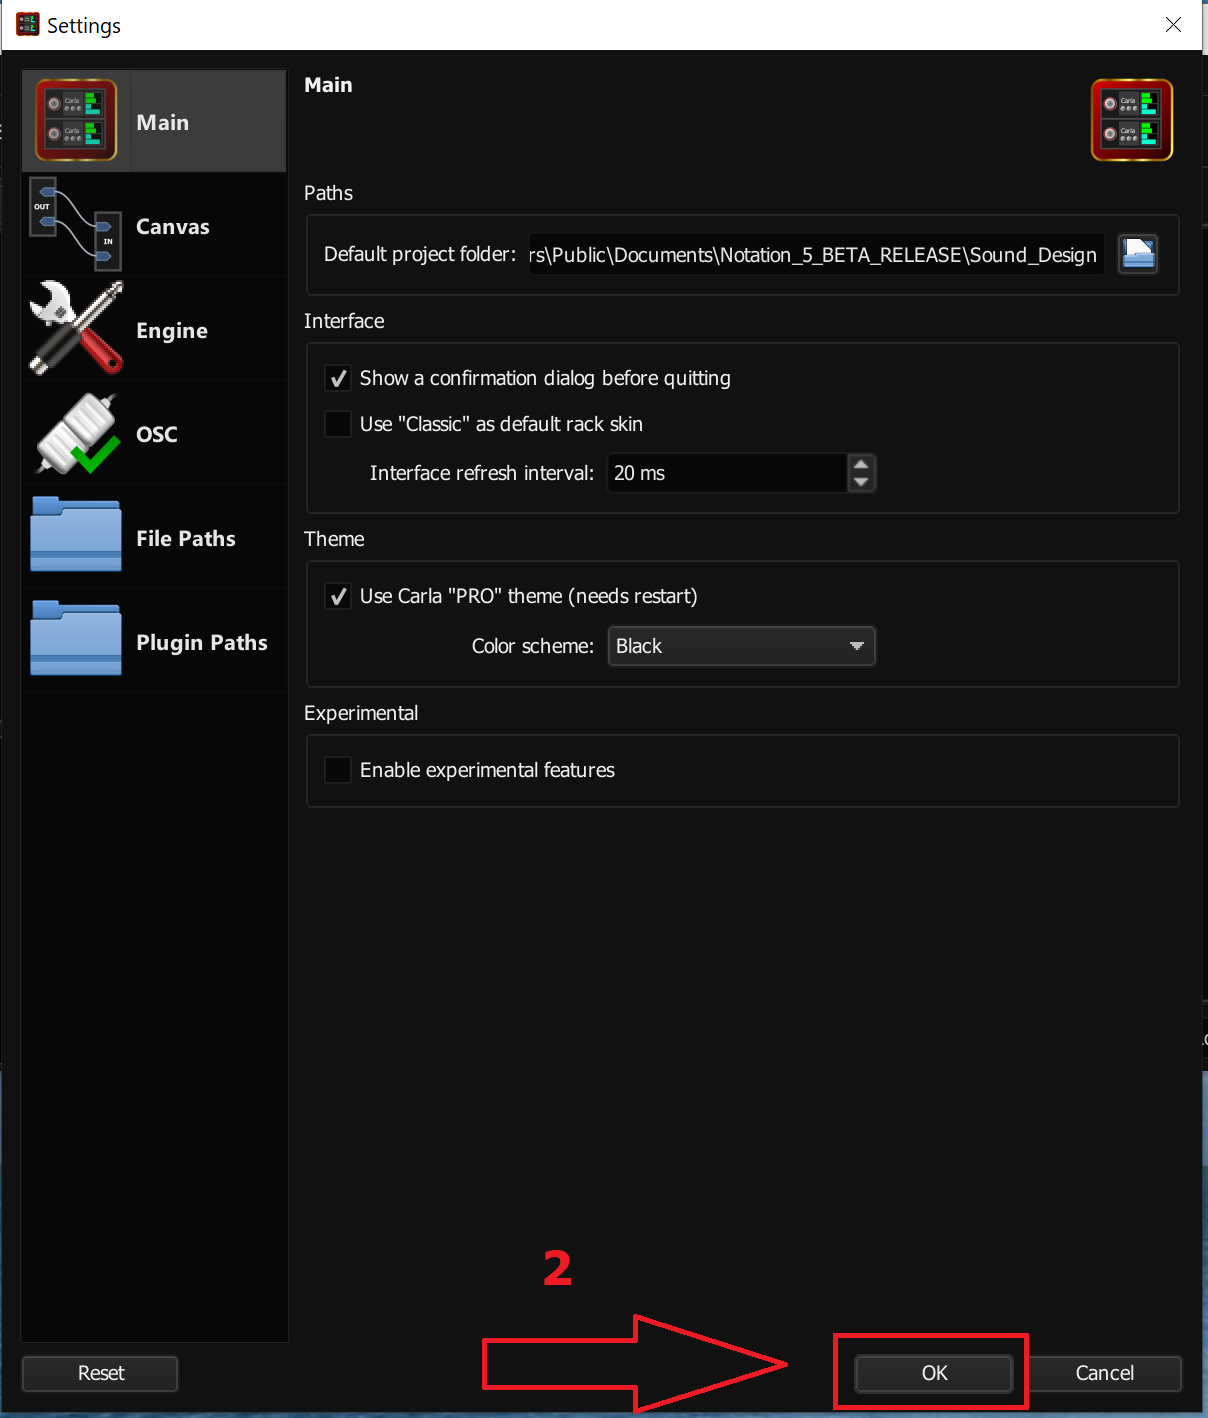Decrease interface refresh interval with down arrow
The height and width of the screenshot is (1418, 1208).
861,482
